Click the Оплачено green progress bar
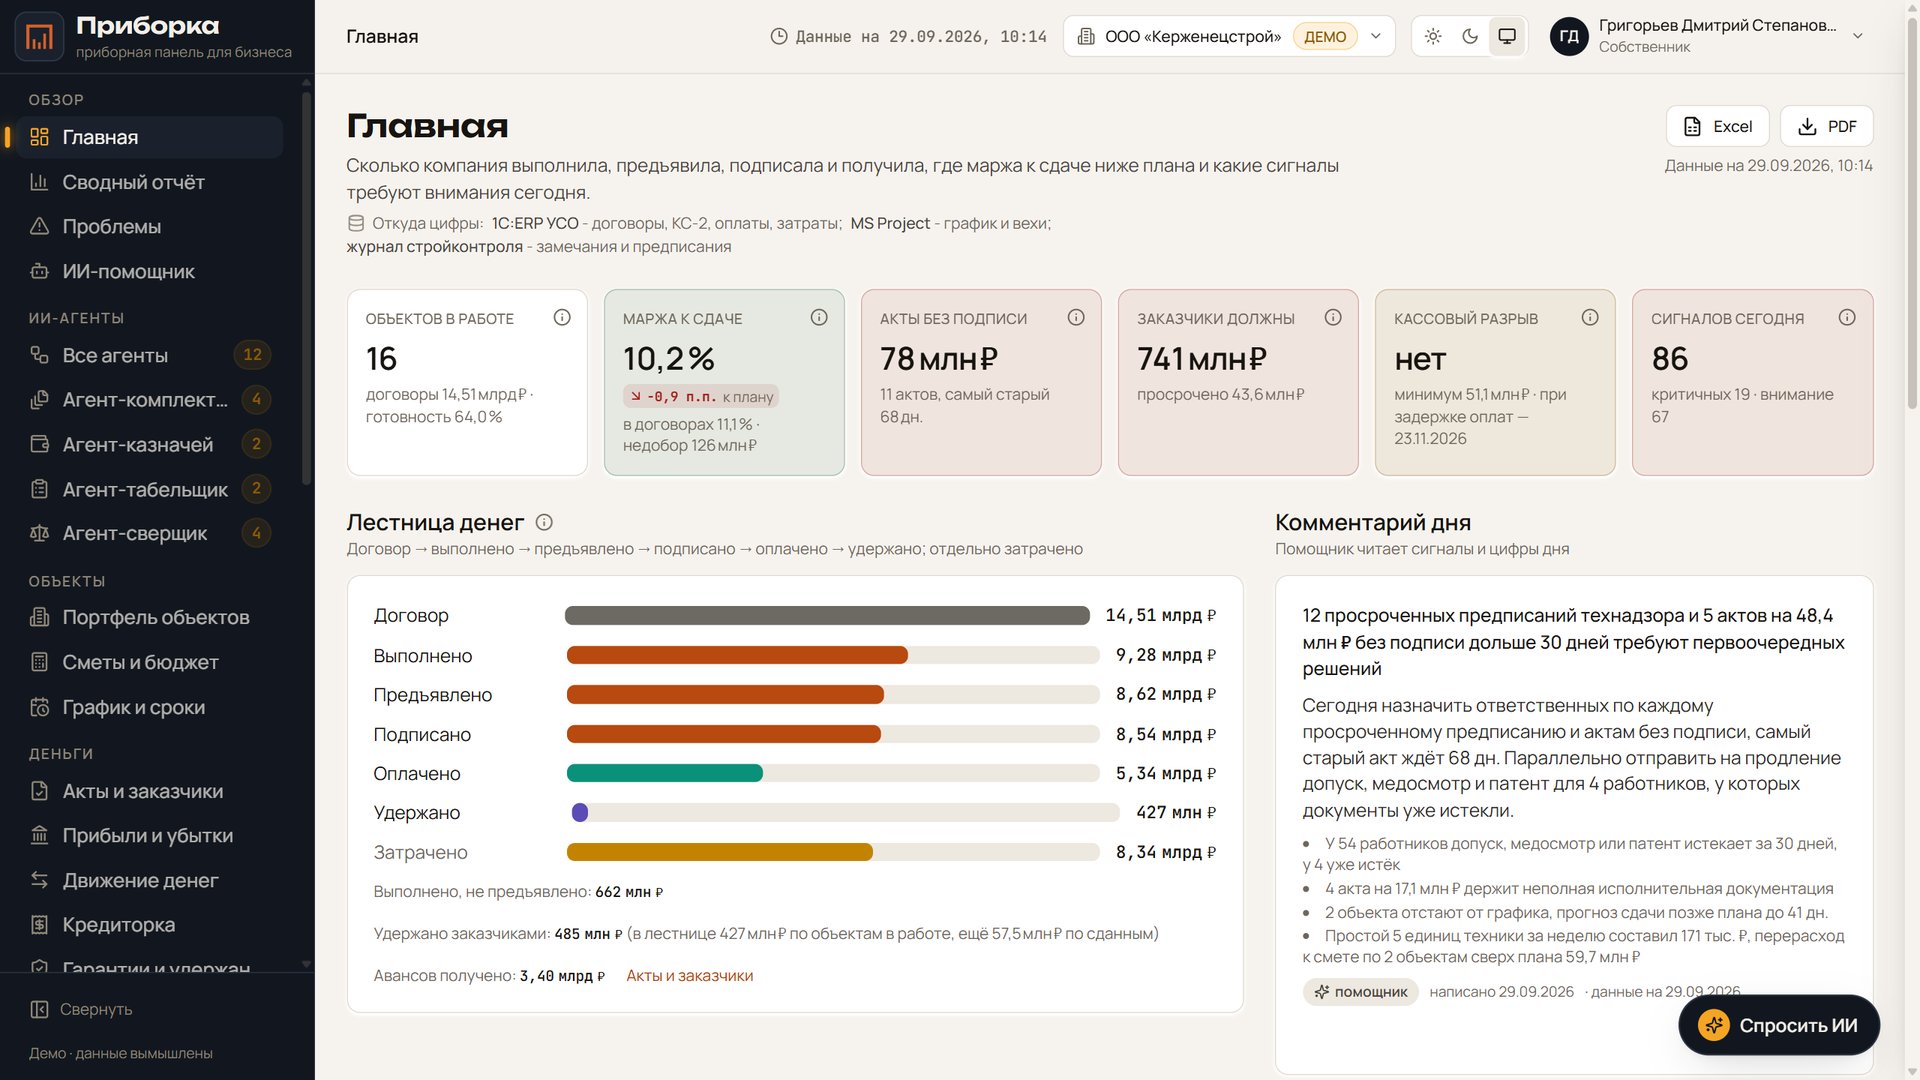 (x=664, y=773)
